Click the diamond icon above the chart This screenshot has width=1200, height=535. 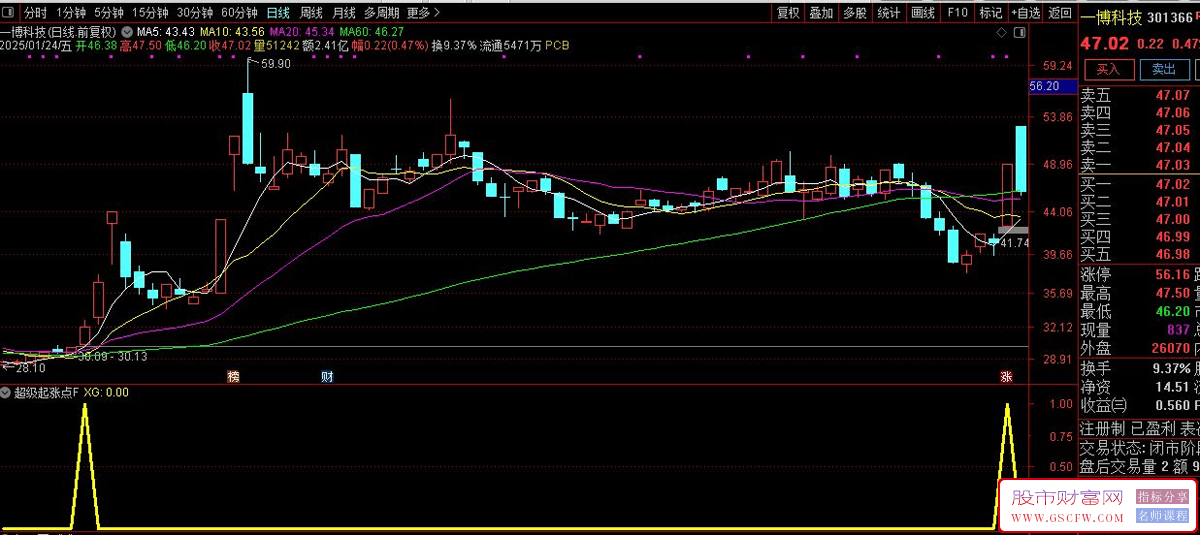click(1000, 33)
